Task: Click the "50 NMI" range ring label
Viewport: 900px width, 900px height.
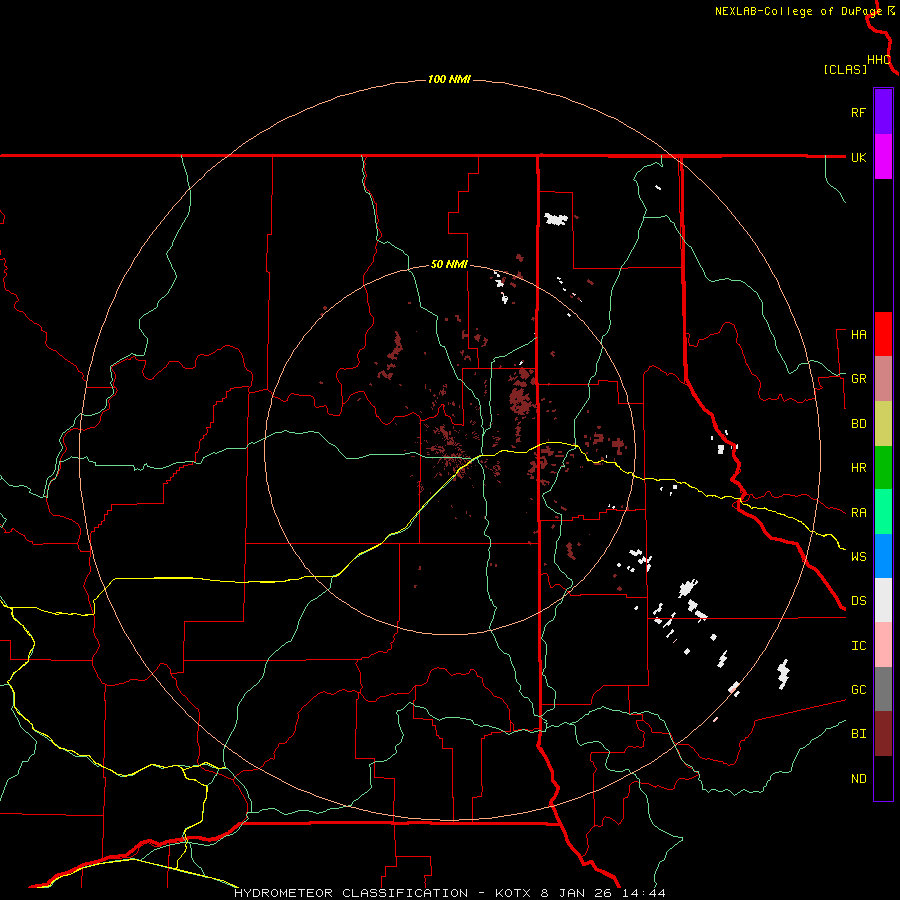Action: (x=449, y=265)
